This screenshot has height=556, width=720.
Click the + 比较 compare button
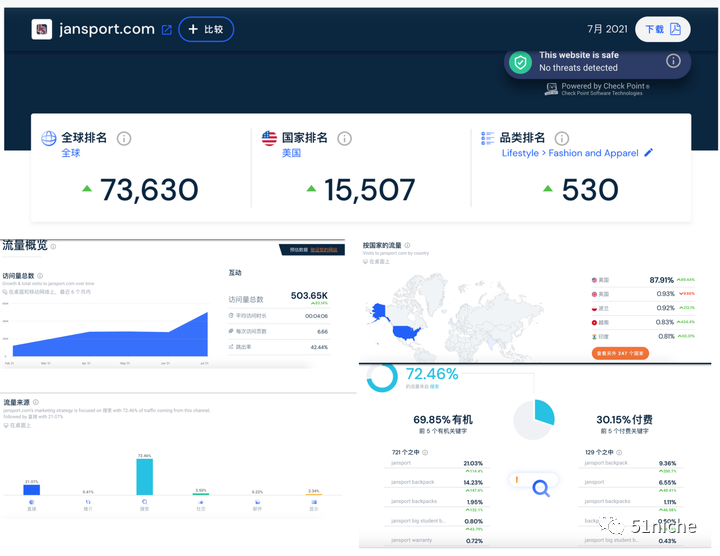tap(206, 29)
